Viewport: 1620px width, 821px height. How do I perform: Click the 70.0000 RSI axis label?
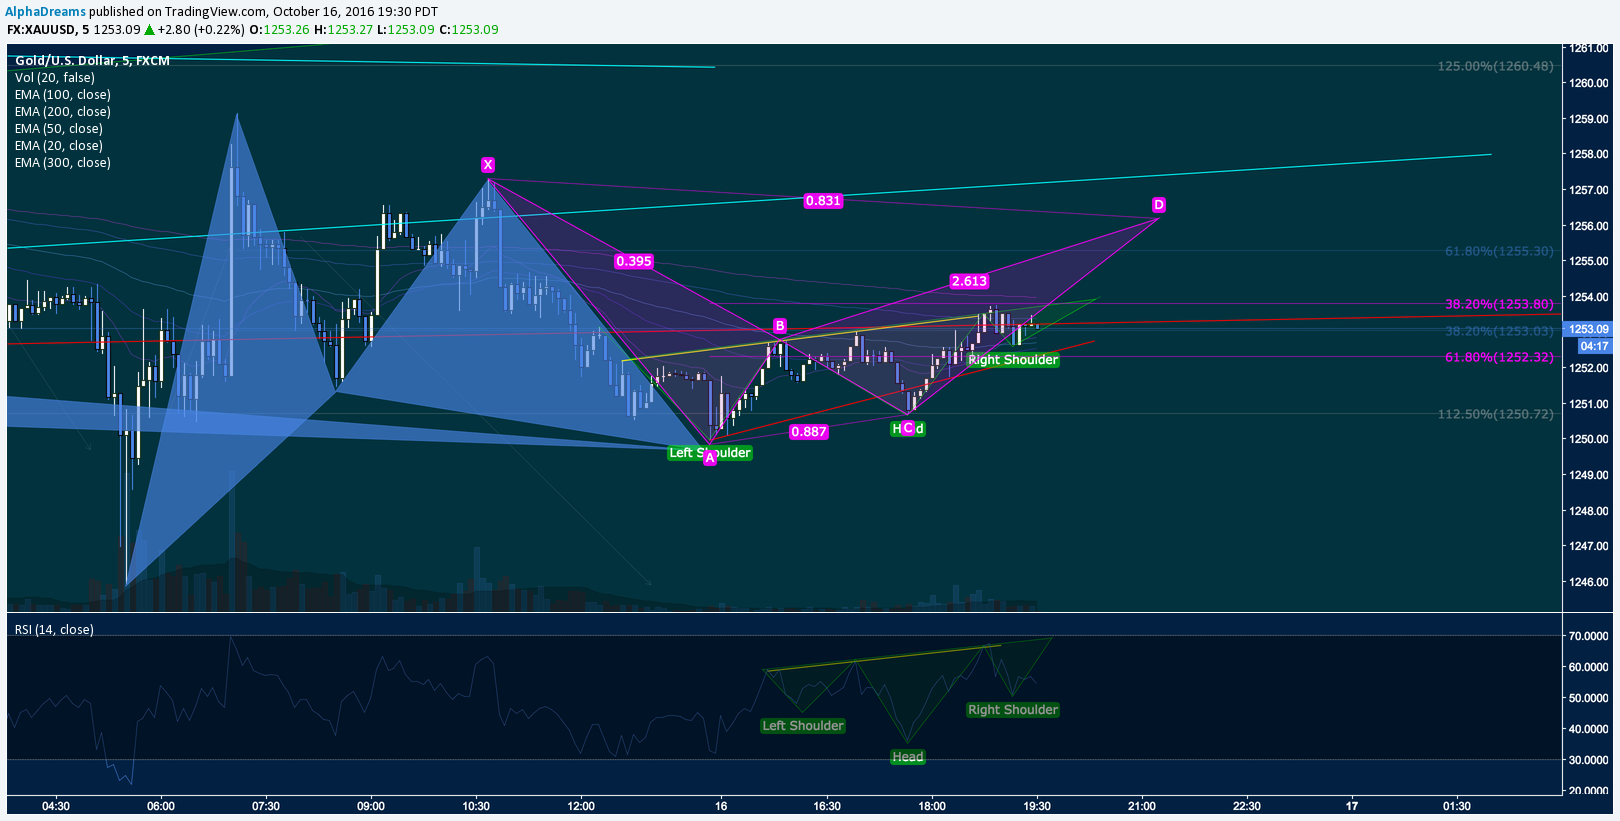tap(1589, 636)
